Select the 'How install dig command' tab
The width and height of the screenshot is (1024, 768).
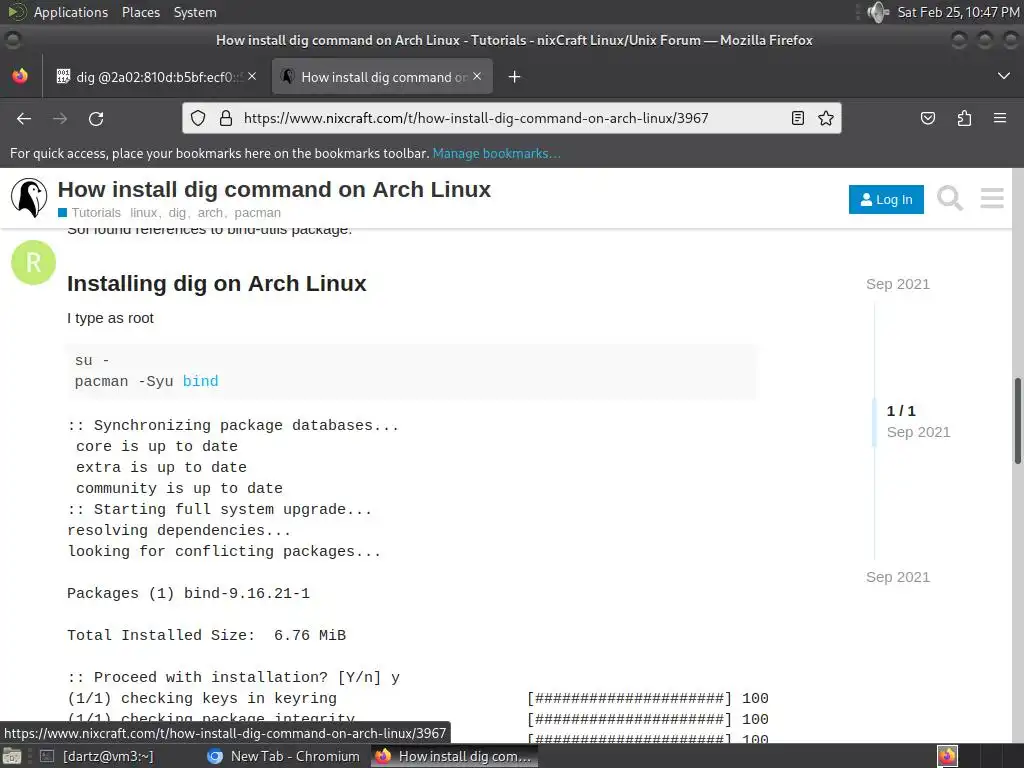(382, 77)
